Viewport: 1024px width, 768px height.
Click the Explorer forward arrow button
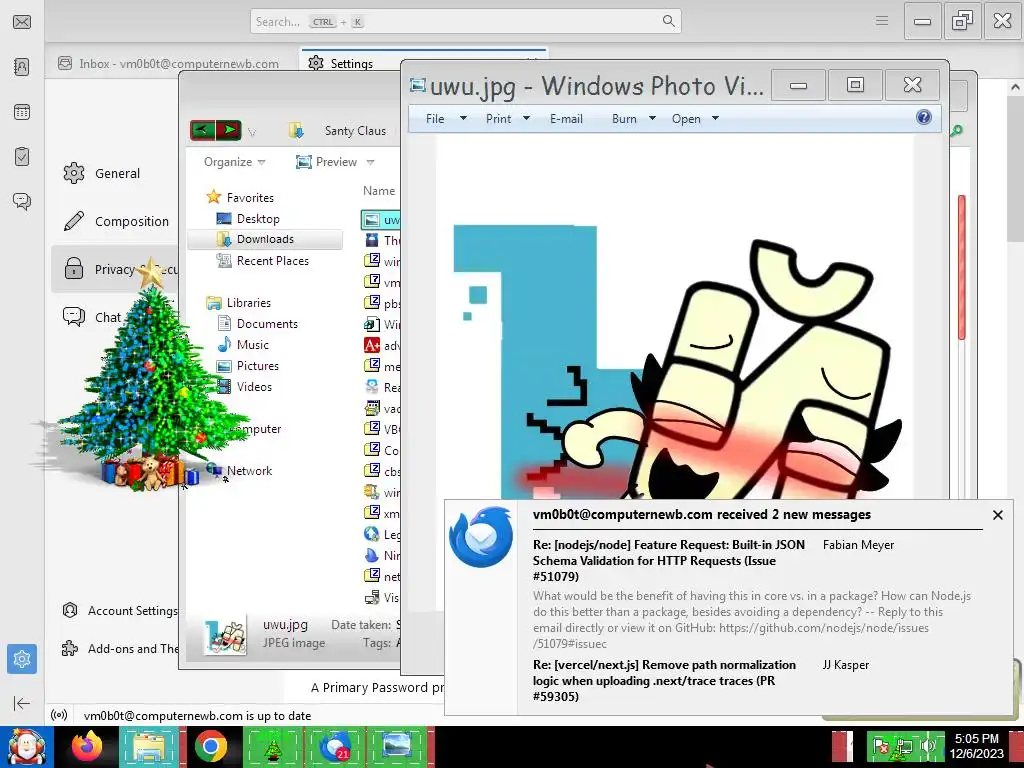pos(229,130)
